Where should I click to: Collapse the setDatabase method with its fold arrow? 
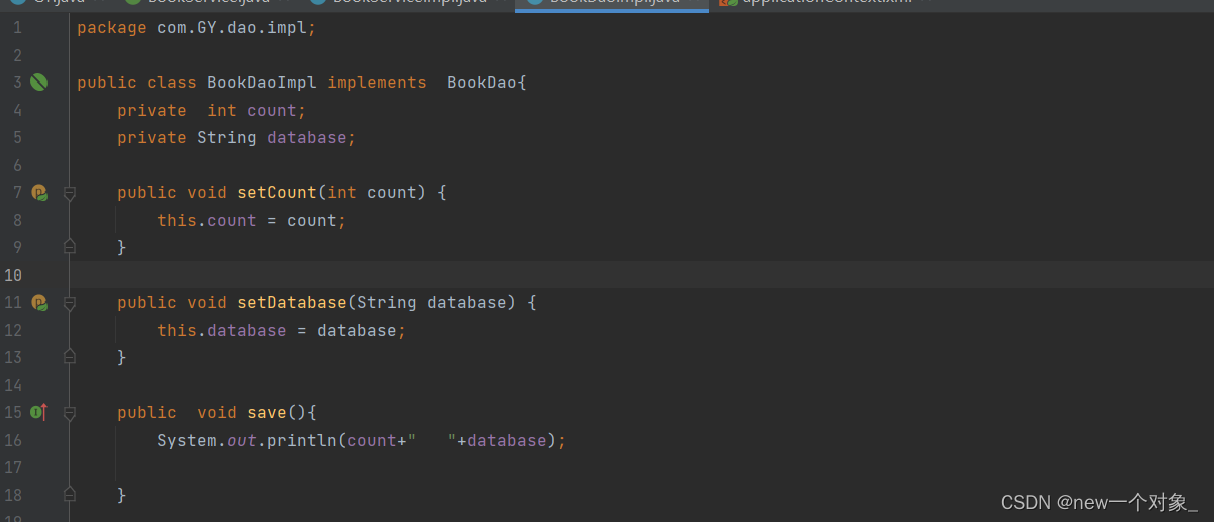pos(70,303)
